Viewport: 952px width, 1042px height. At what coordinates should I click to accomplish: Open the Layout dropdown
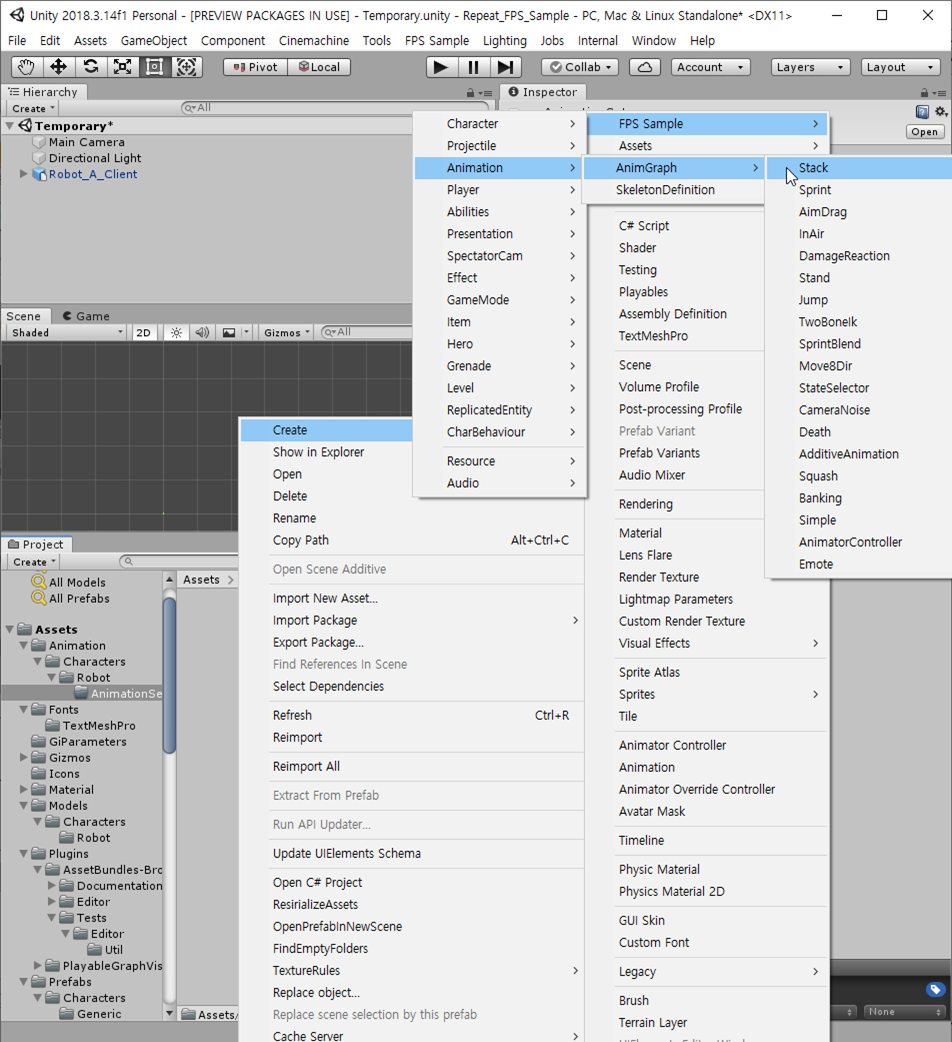point(900,67)
